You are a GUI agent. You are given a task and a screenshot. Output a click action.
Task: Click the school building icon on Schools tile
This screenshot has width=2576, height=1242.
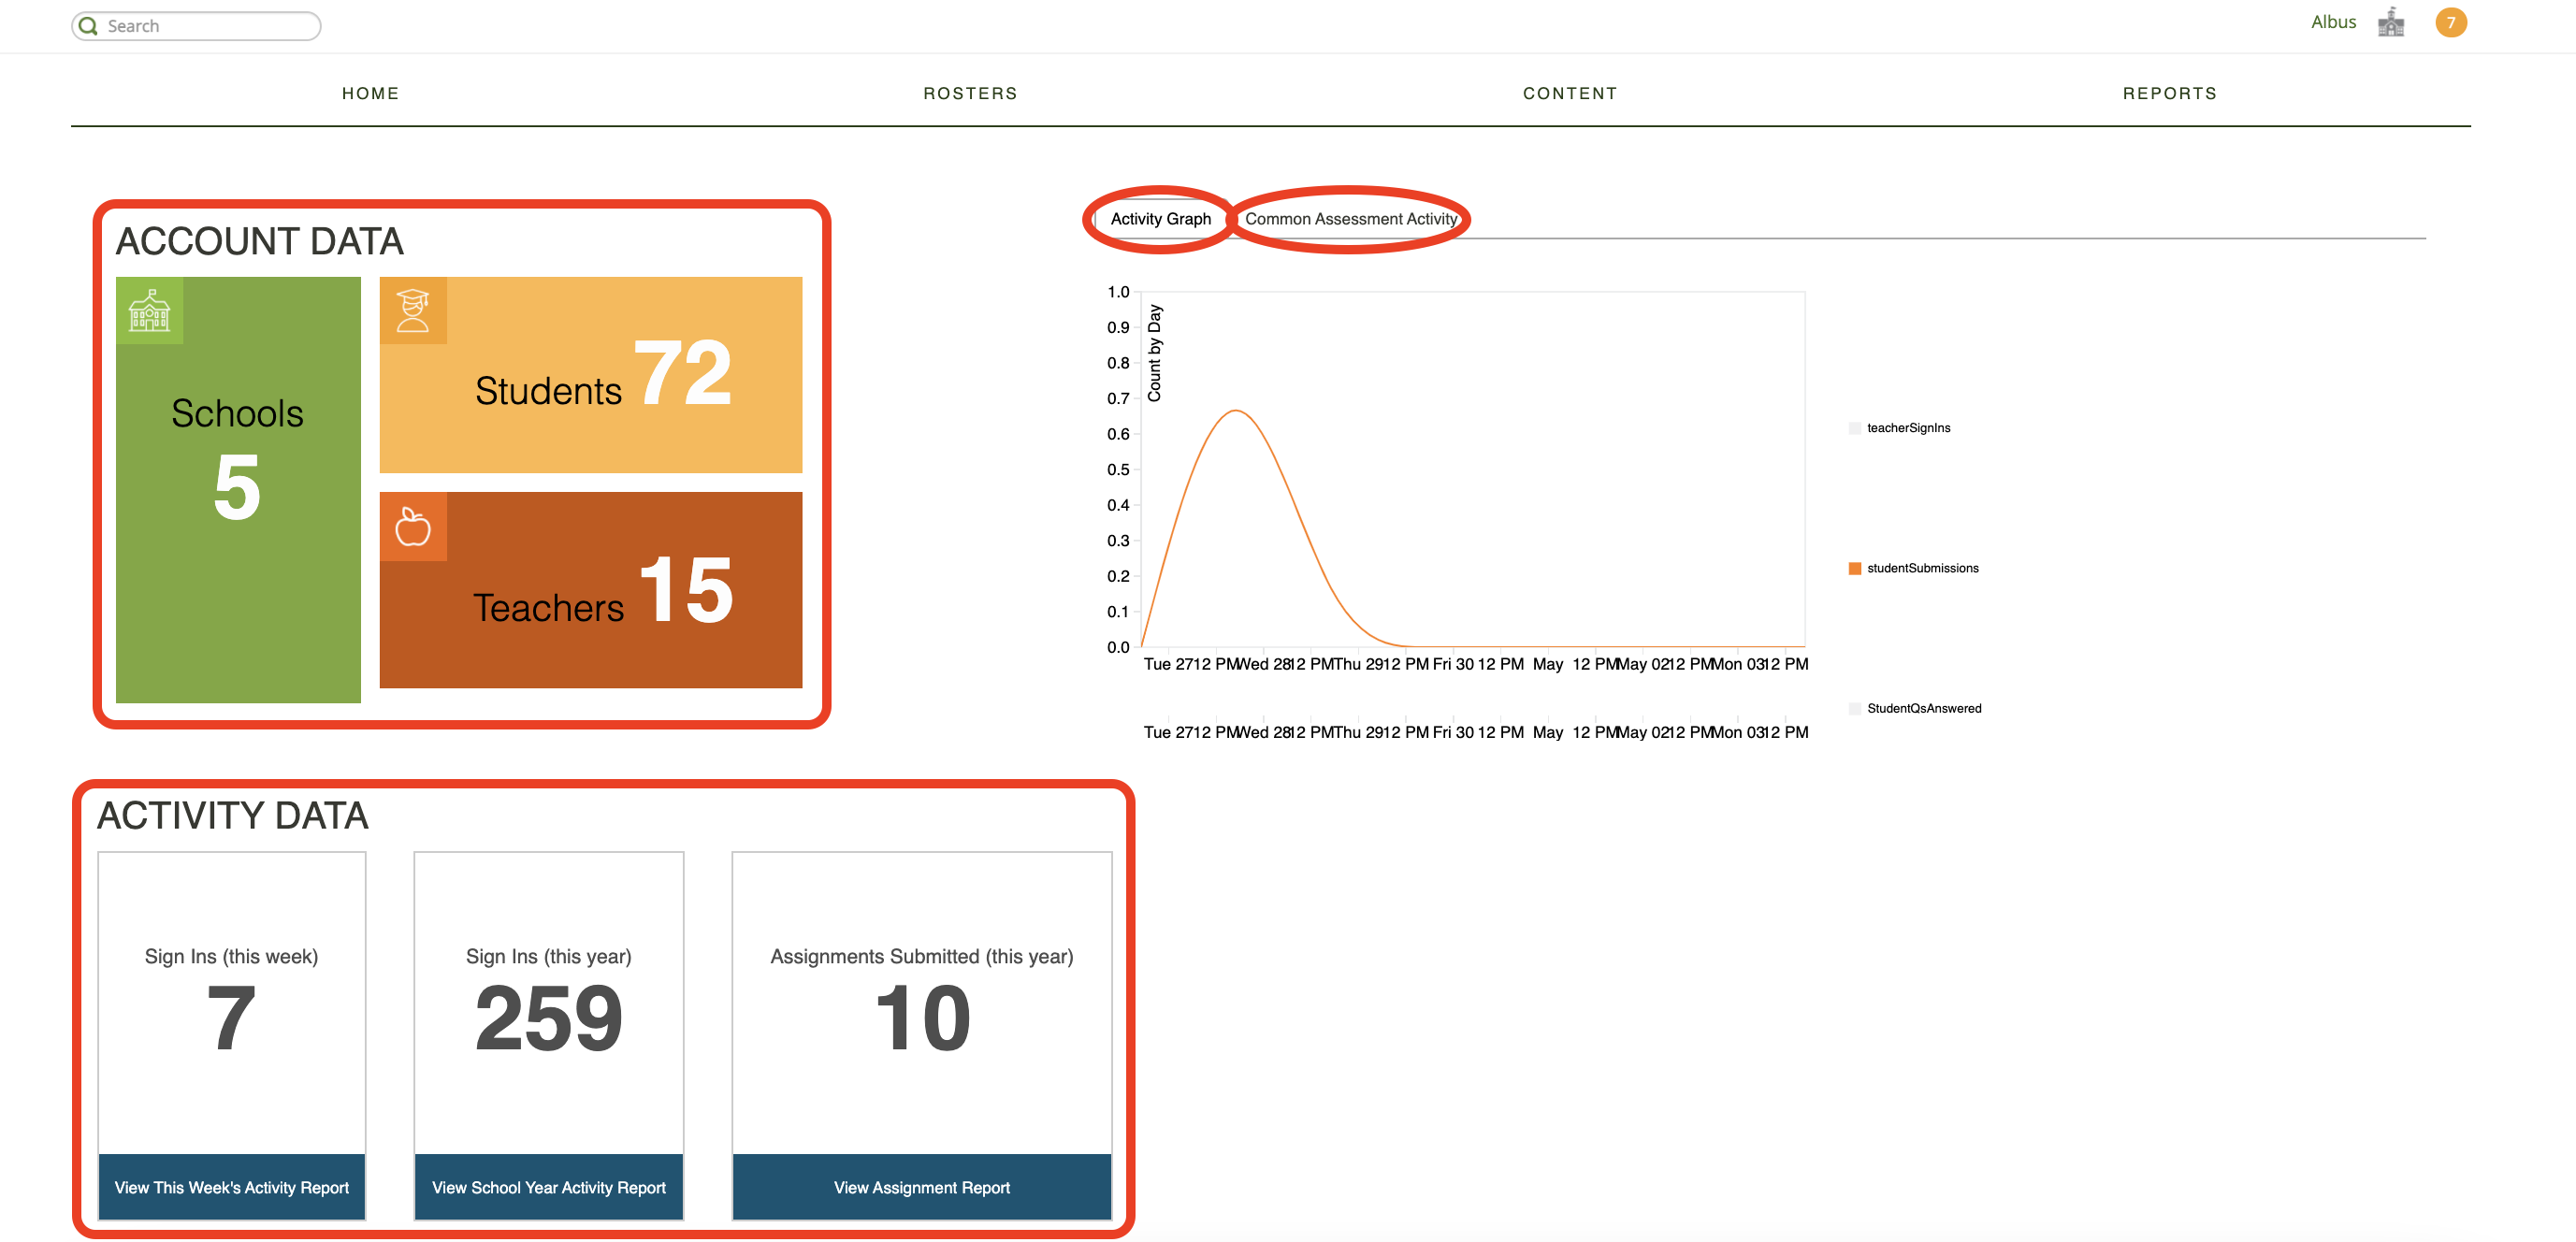(x=149, y=311)
